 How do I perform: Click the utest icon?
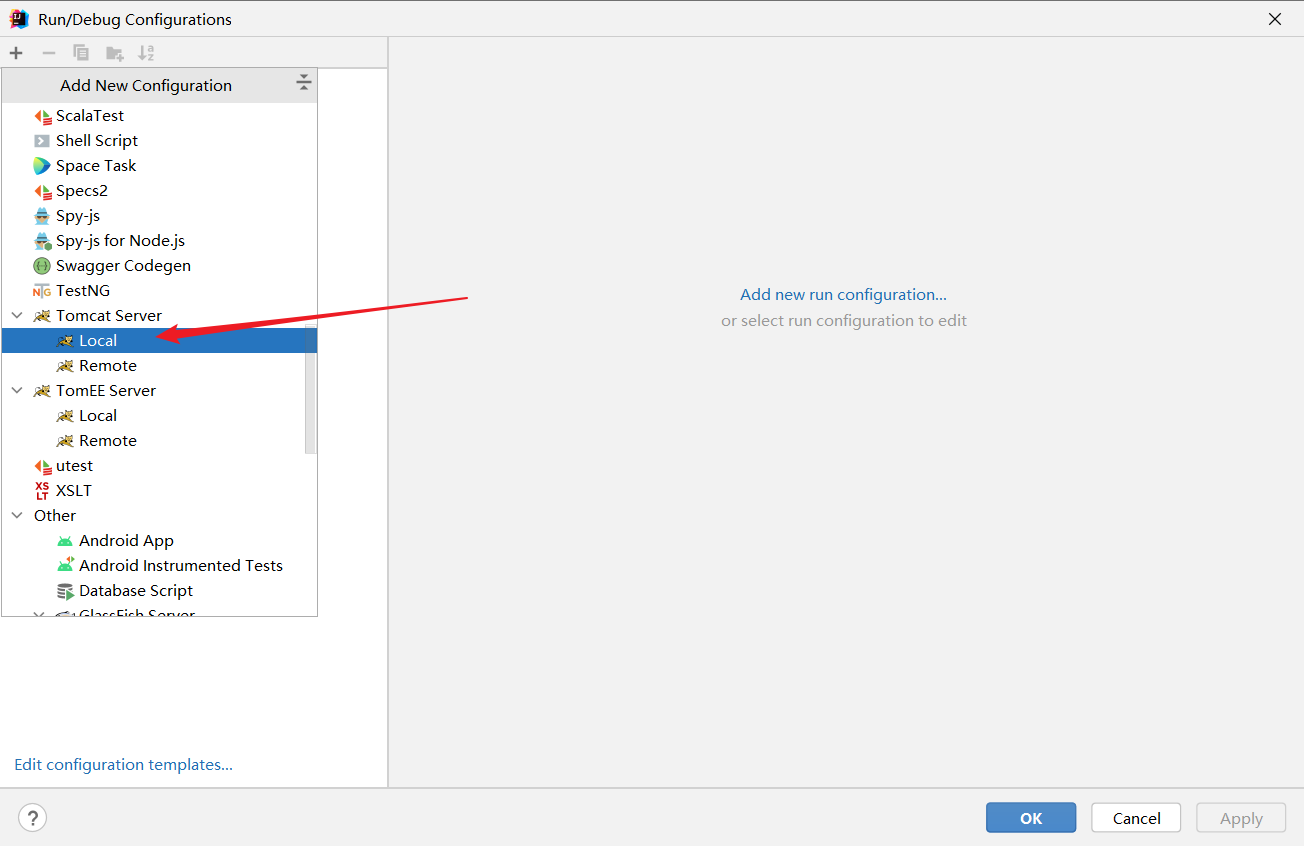42,466
